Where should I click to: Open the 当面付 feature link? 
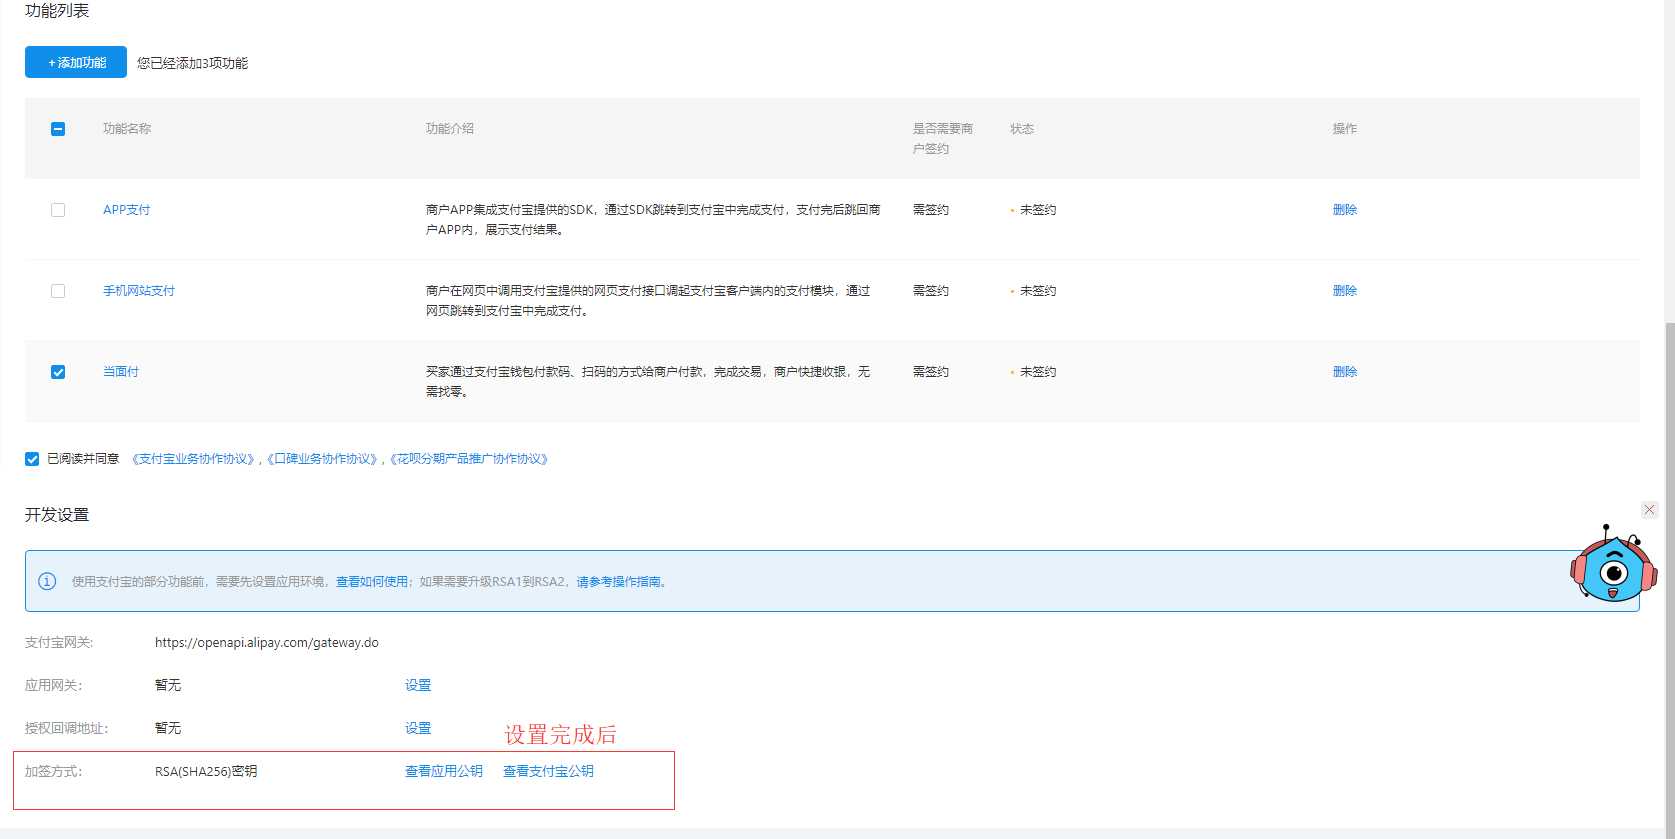121,372
